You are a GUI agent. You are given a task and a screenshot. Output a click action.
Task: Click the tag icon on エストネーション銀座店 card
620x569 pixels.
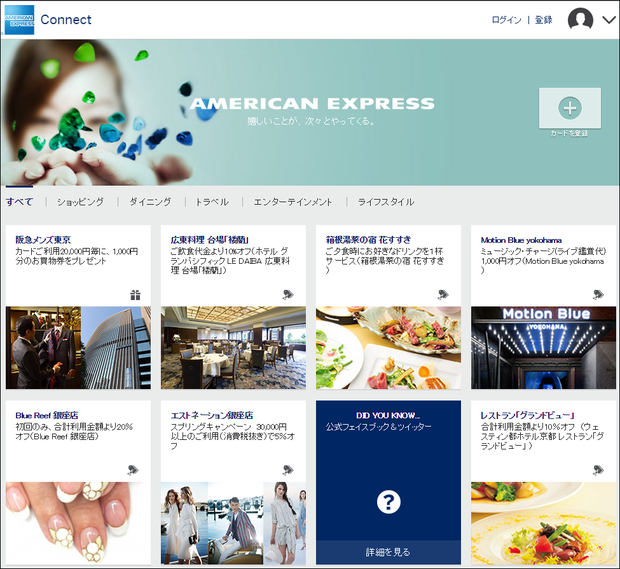[x=288, y=470]
